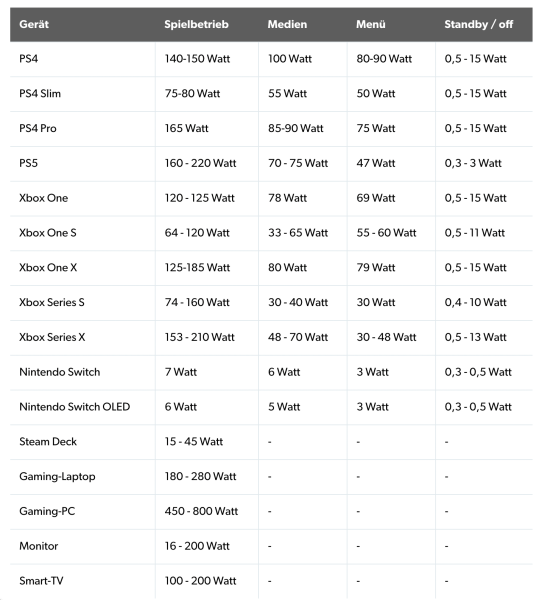The height and width of the screenshot is (600, 539).
Task: Click the 0,3 - 3 Watt standby value
Action: coord(473,163)
